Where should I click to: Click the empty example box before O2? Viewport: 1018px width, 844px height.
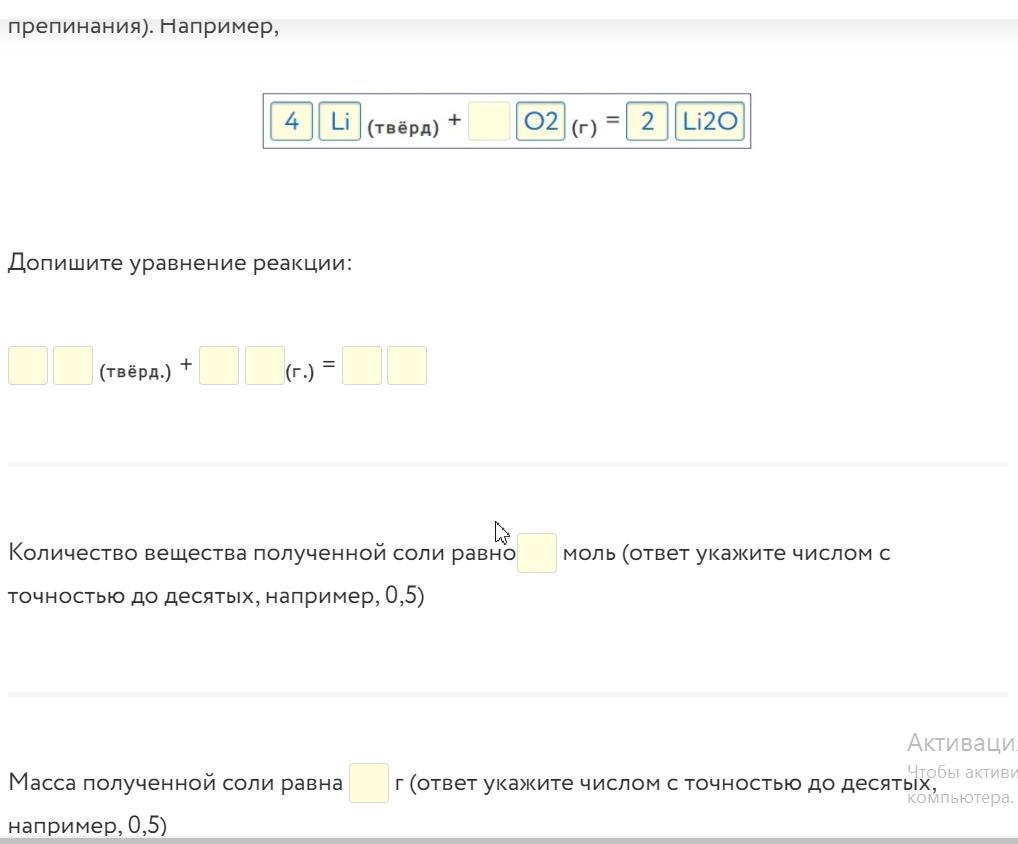point(489,122)
